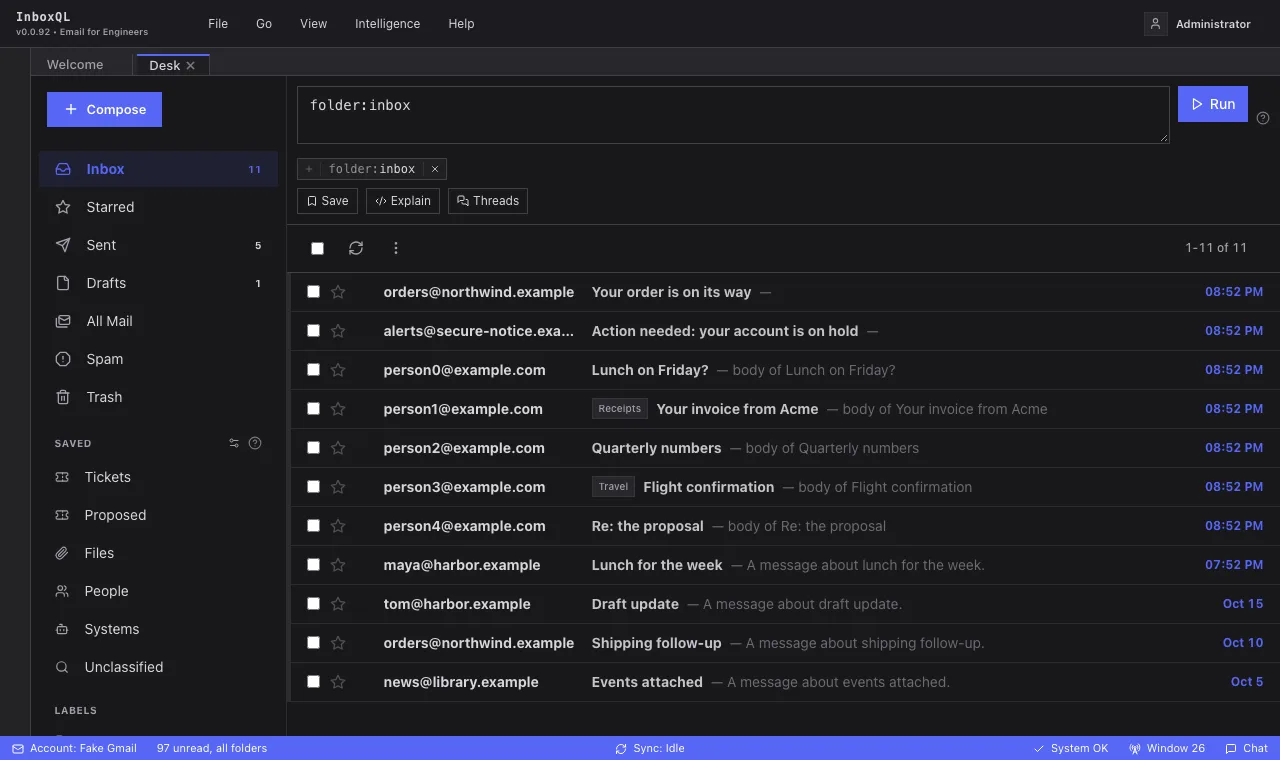Click 97 unread, all folders status
This screenshot has height=760, width=1280.
(212, 748)
